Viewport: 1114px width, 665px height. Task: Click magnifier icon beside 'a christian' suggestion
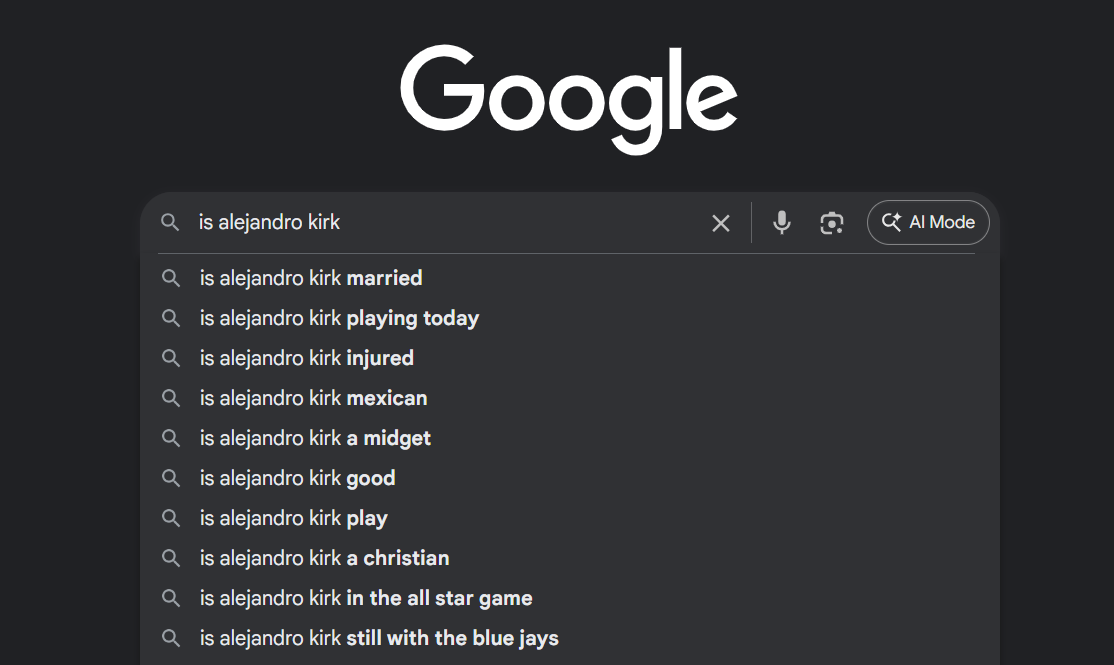coord(171,558)
